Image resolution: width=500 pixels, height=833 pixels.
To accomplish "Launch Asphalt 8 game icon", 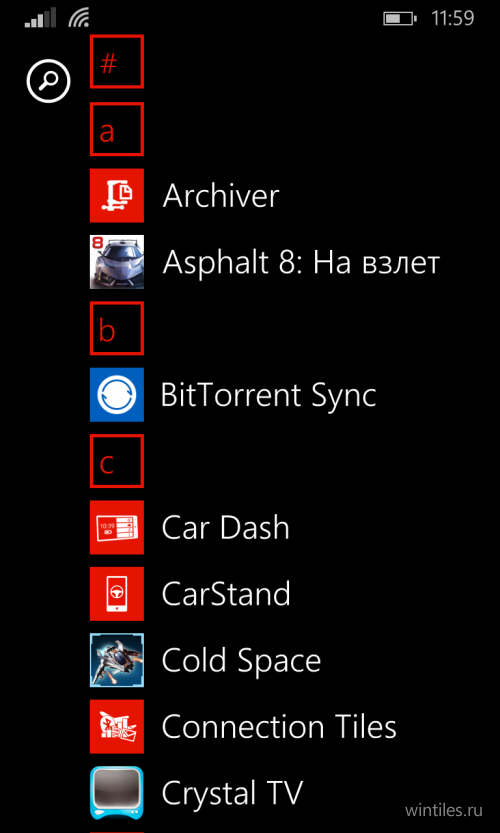I will point(116,262).
